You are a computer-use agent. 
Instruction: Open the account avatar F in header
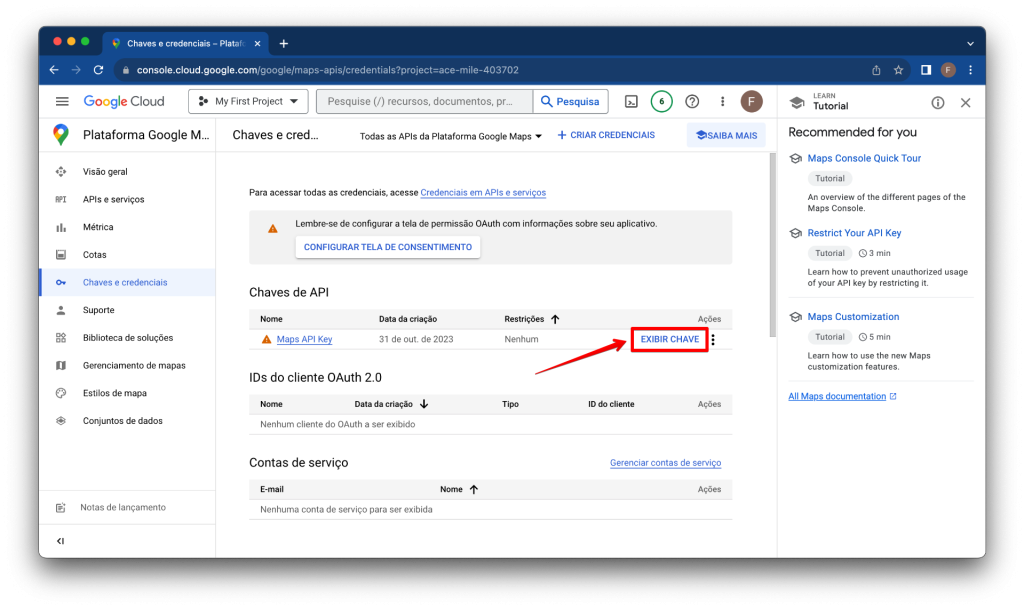pyautogui.click(x=752, y=101)
